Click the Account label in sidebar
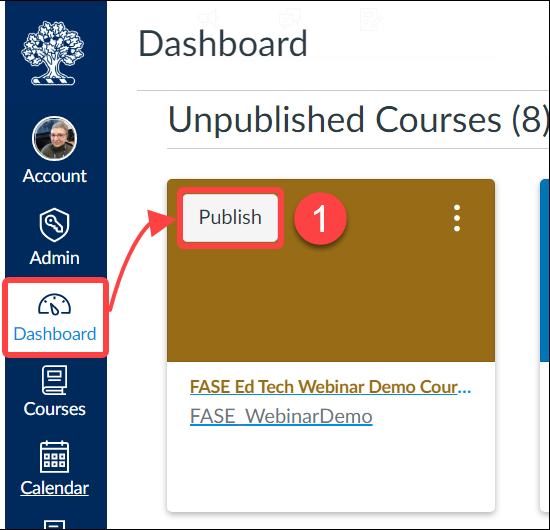Image resolution: width=550 pixels, height=530 pixels. click(x=54, y=176)
